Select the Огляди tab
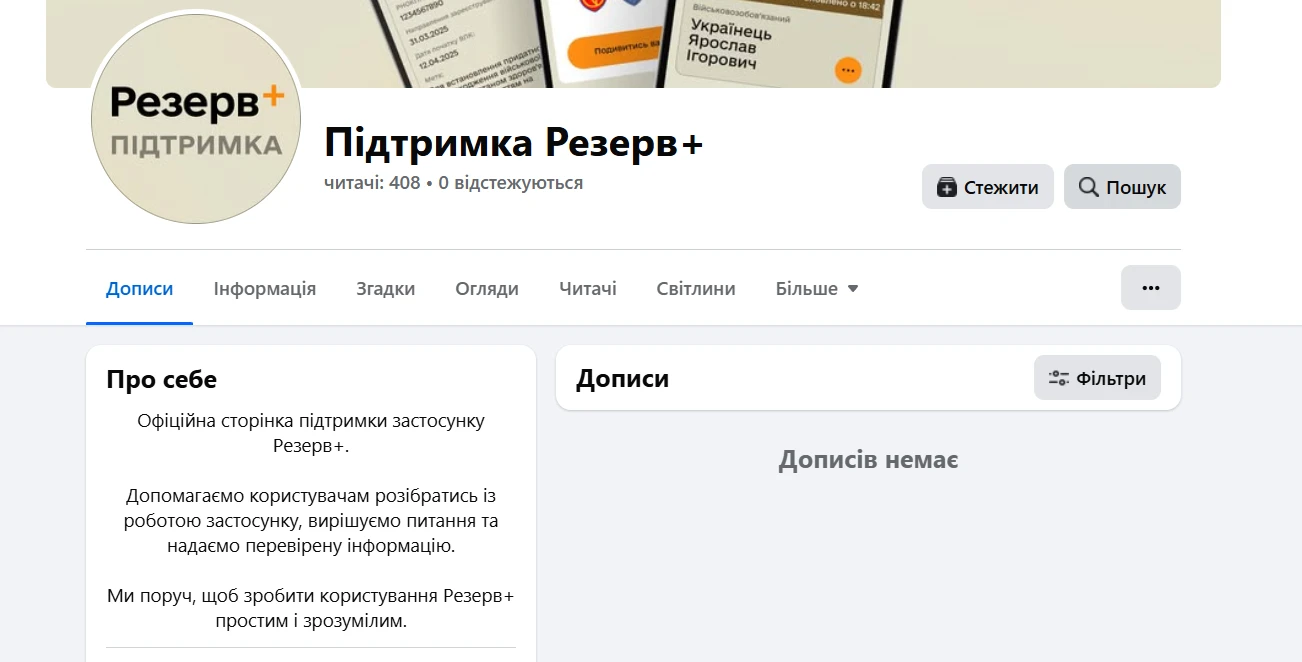The height and width of the screenshot is (662, 1302). tap(487, 289)
